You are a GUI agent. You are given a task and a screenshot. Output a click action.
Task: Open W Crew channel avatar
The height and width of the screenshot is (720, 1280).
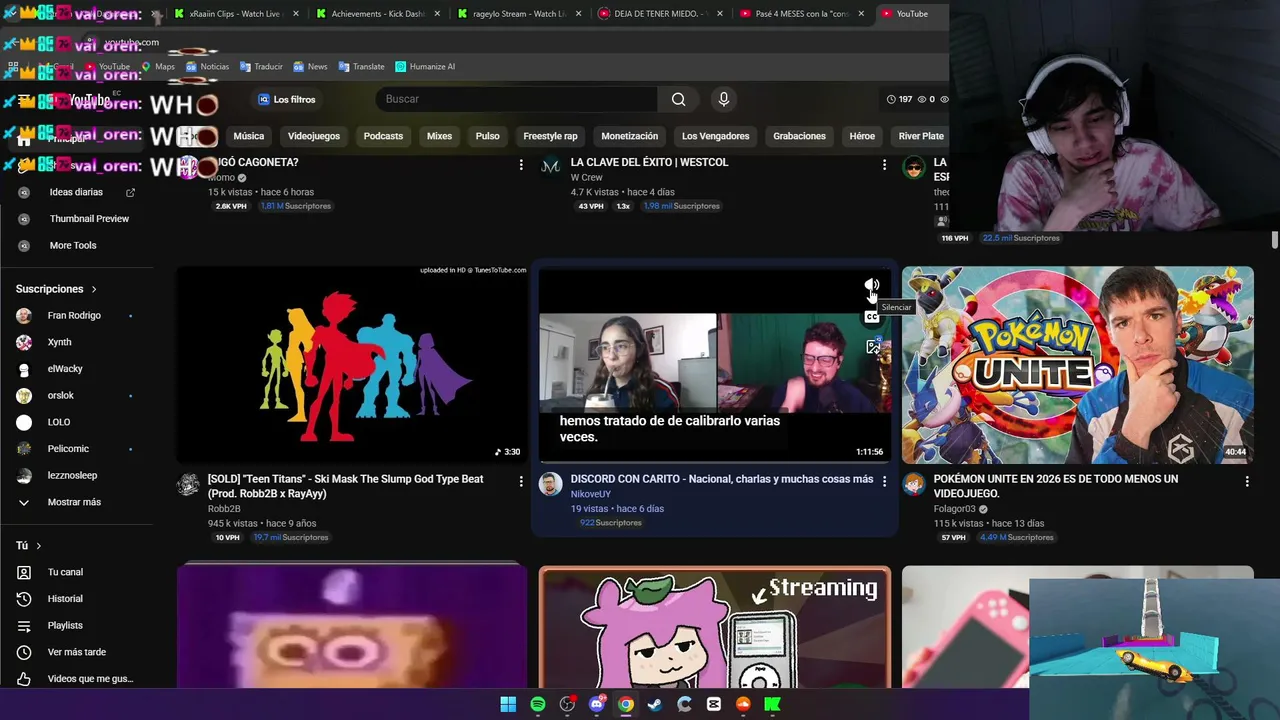pos(550,167)
